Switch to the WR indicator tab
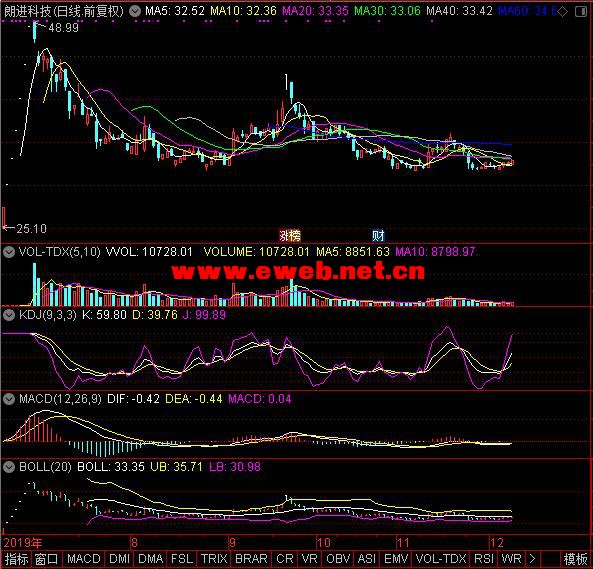 pyautogui.click(x=511, y=559)
